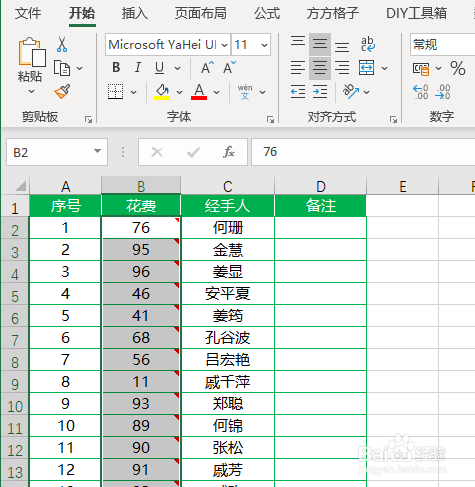Viewport: 475px width, 487px height.
Task: Open the font size dropdown
Action: click(x=264, y=45)
